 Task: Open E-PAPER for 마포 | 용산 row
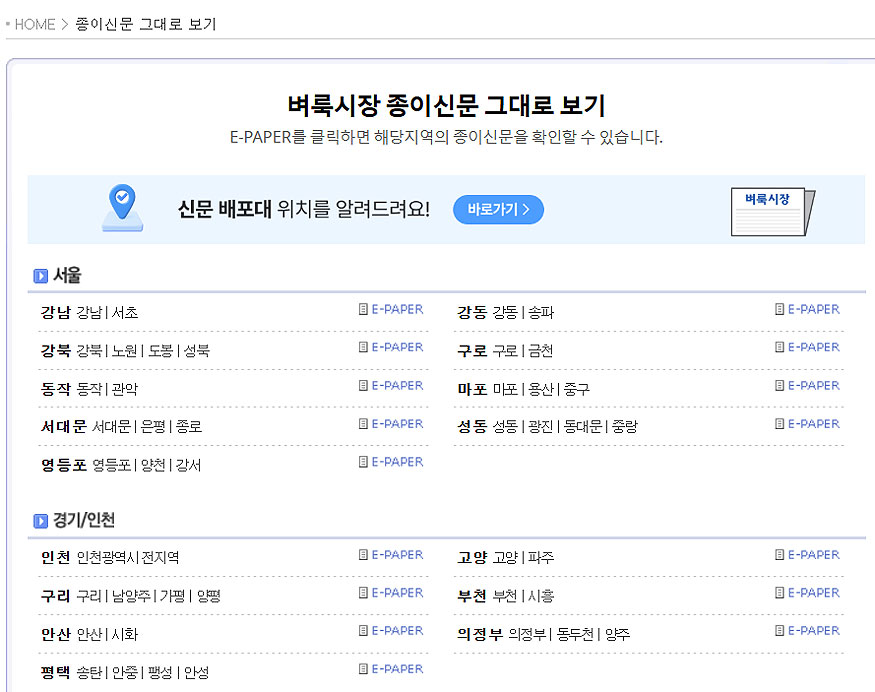(807, 386)
